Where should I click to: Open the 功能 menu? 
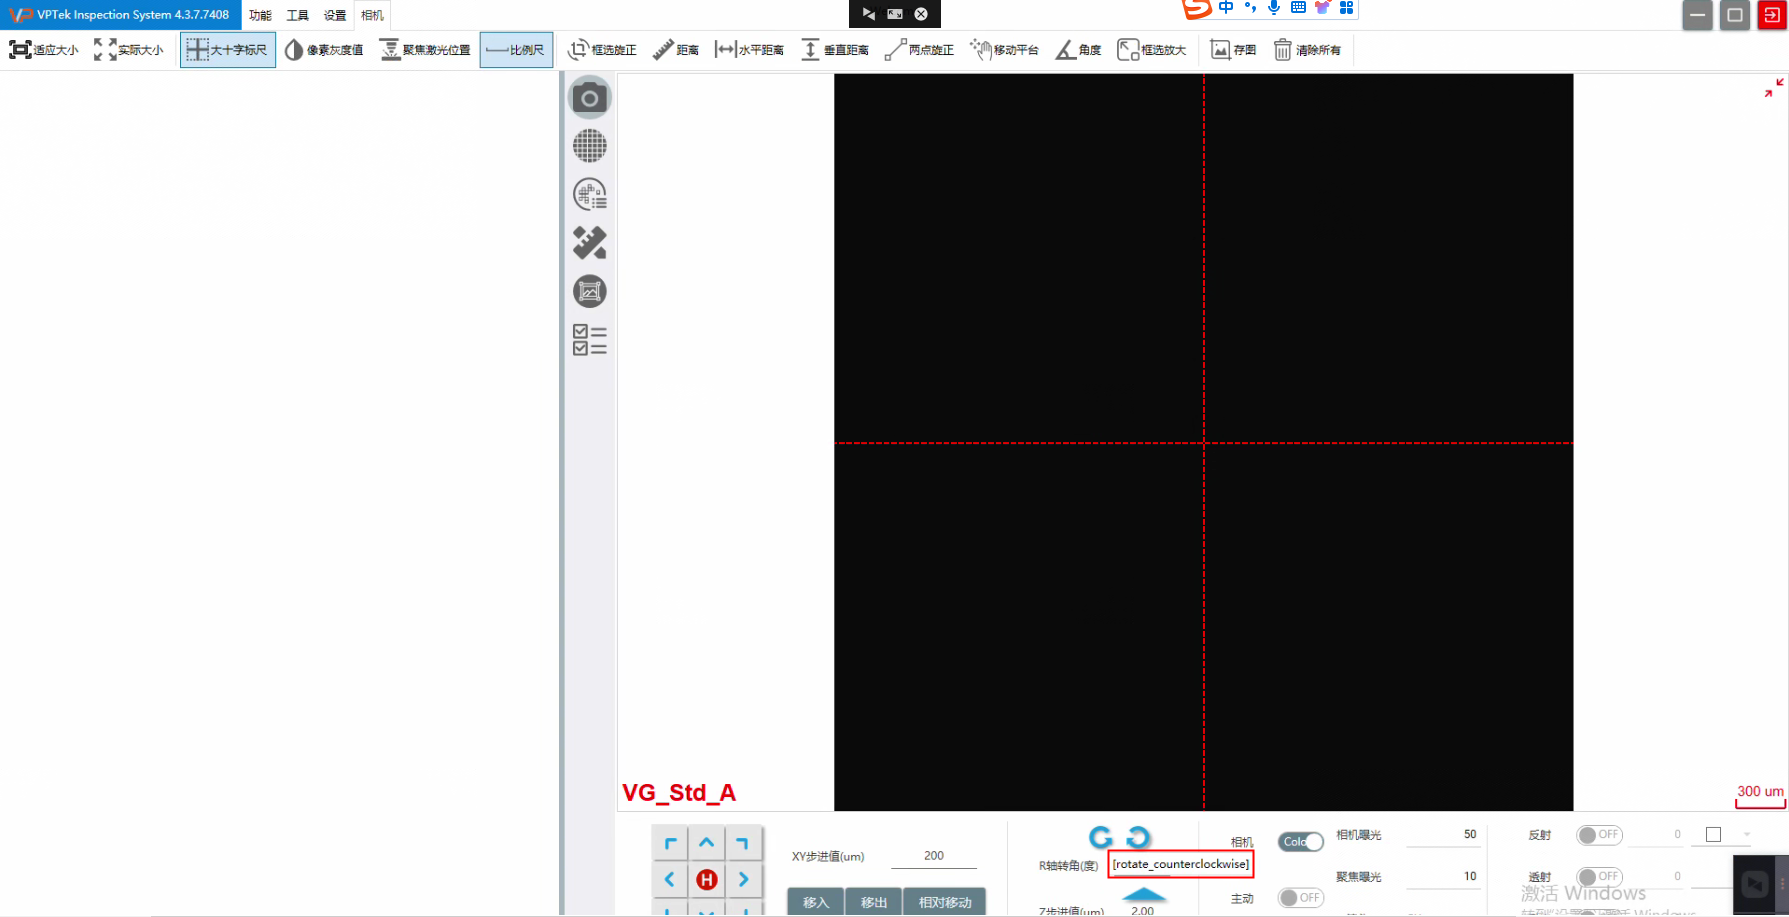click(260, 15)
